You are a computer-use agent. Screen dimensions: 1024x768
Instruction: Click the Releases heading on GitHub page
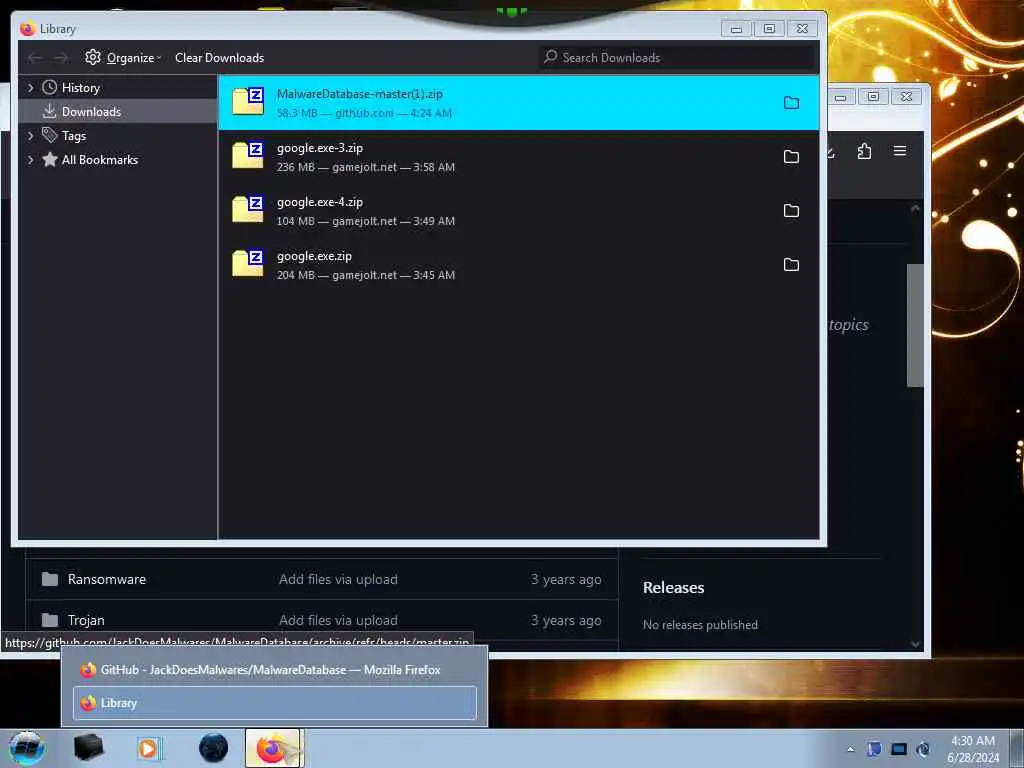673,587
